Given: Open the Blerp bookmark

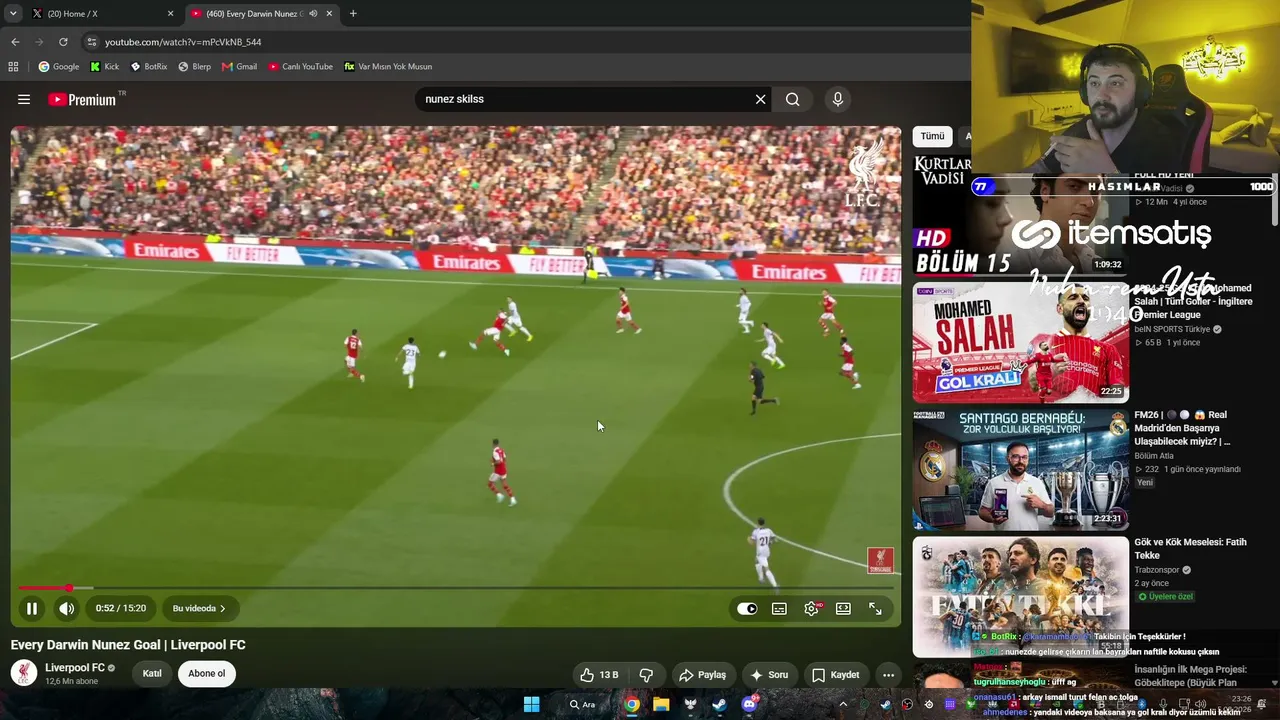Looking at the screenshot, I should point(194,67).
